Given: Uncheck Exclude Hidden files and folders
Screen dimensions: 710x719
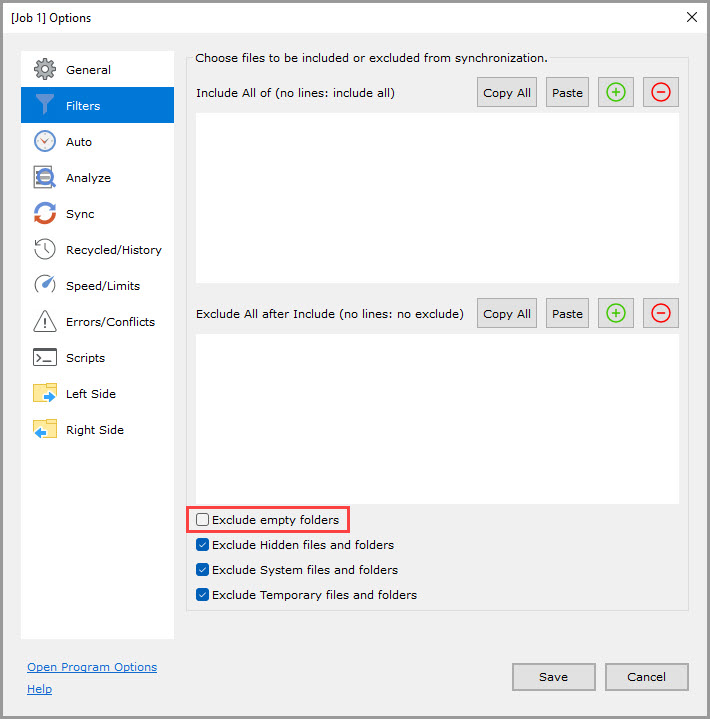Looking at the screenshot, I should pos(203,545).
